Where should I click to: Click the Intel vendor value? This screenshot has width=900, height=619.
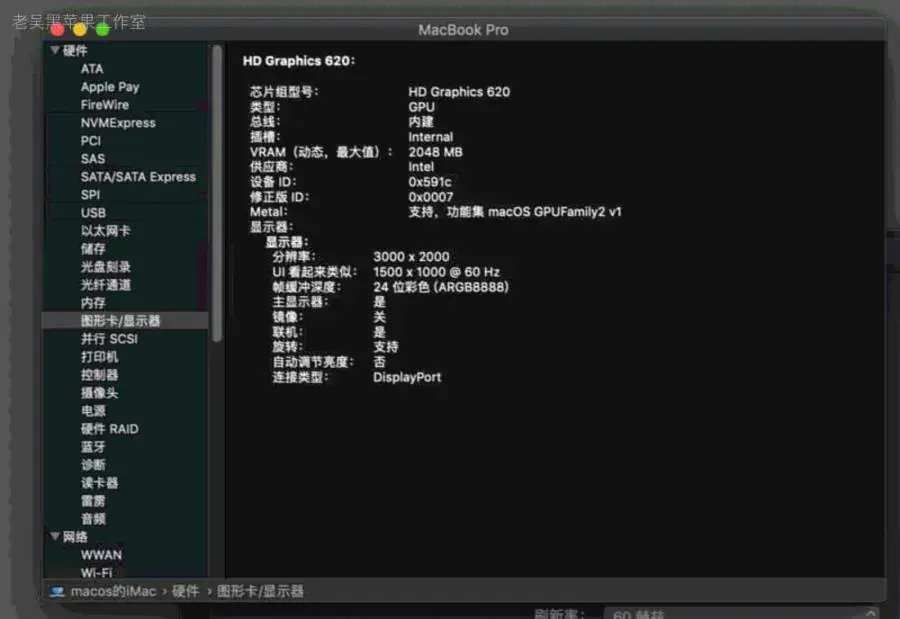[x=421, y=167]
